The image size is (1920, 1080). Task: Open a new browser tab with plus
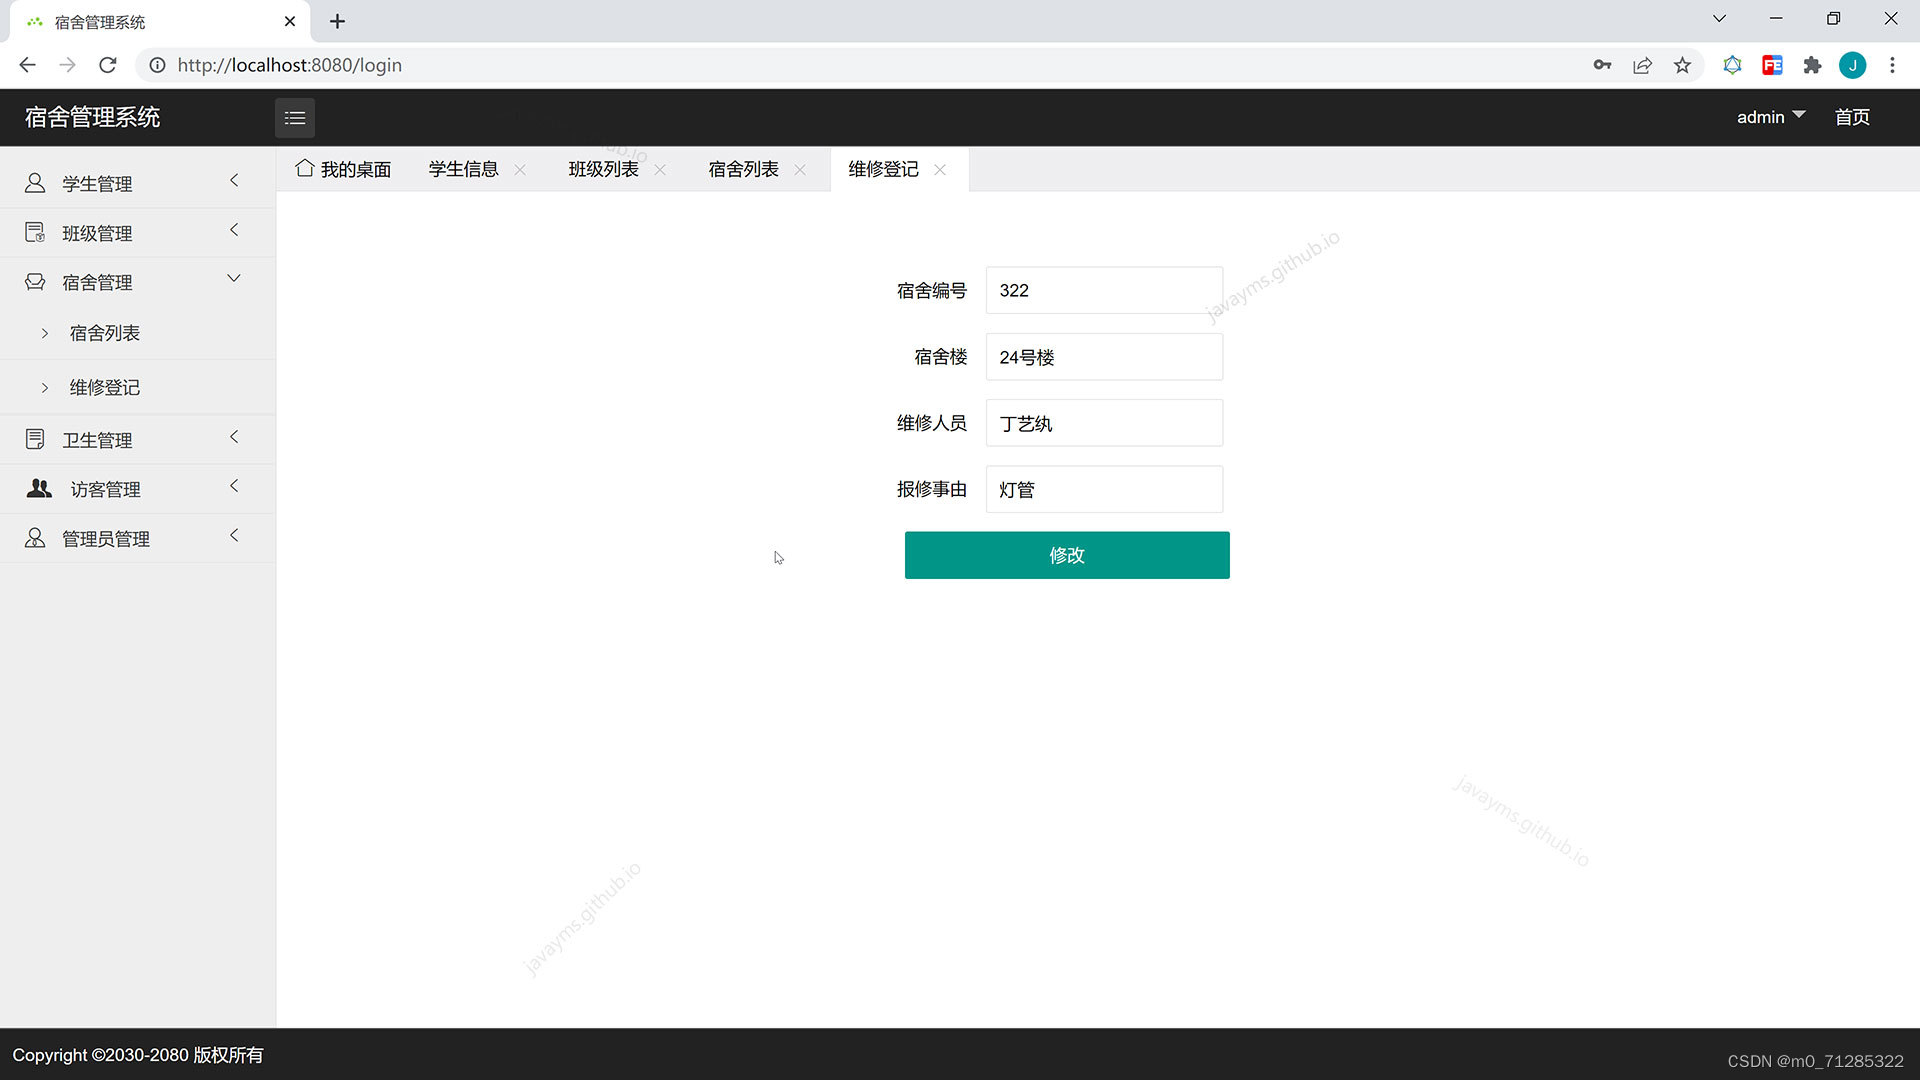pos(337,21)
